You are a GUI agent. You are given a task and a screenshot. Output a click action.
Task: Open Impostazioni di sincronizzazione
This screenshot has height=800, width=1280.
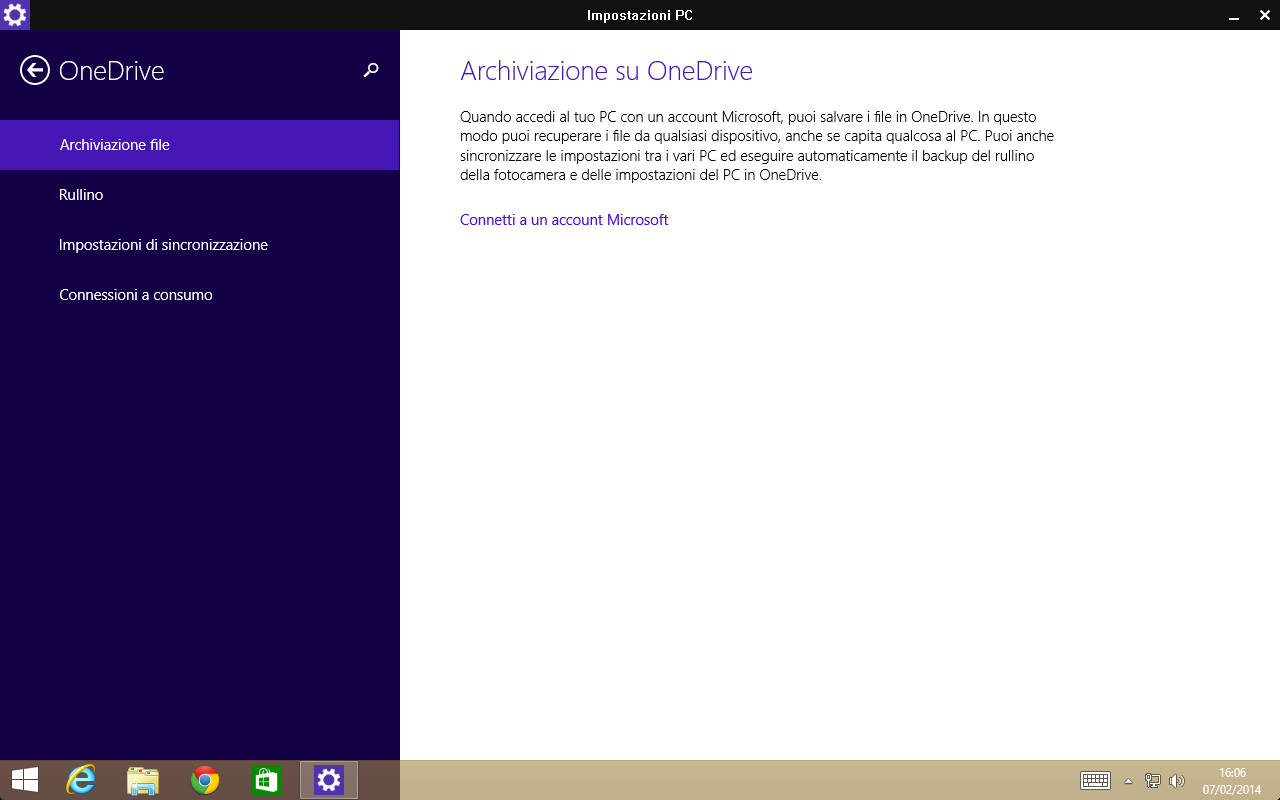(x=200, y=245)
